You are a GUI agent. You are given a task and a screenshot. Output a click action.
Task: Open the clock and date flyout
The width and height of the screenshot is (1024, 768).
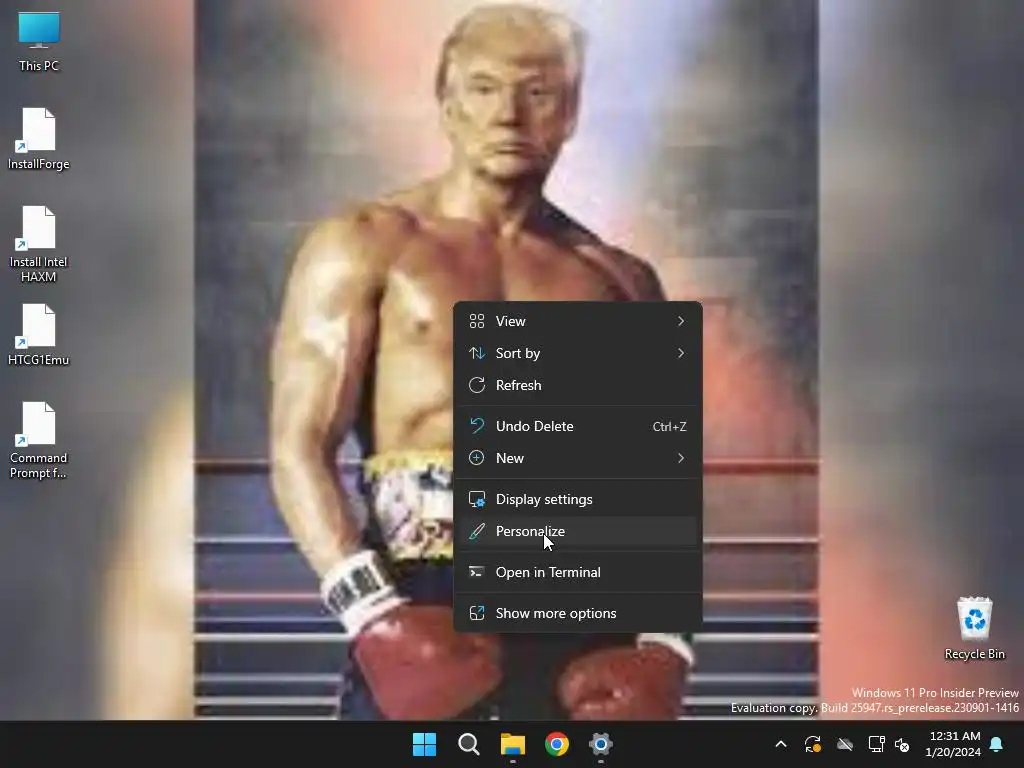(953, 744)
